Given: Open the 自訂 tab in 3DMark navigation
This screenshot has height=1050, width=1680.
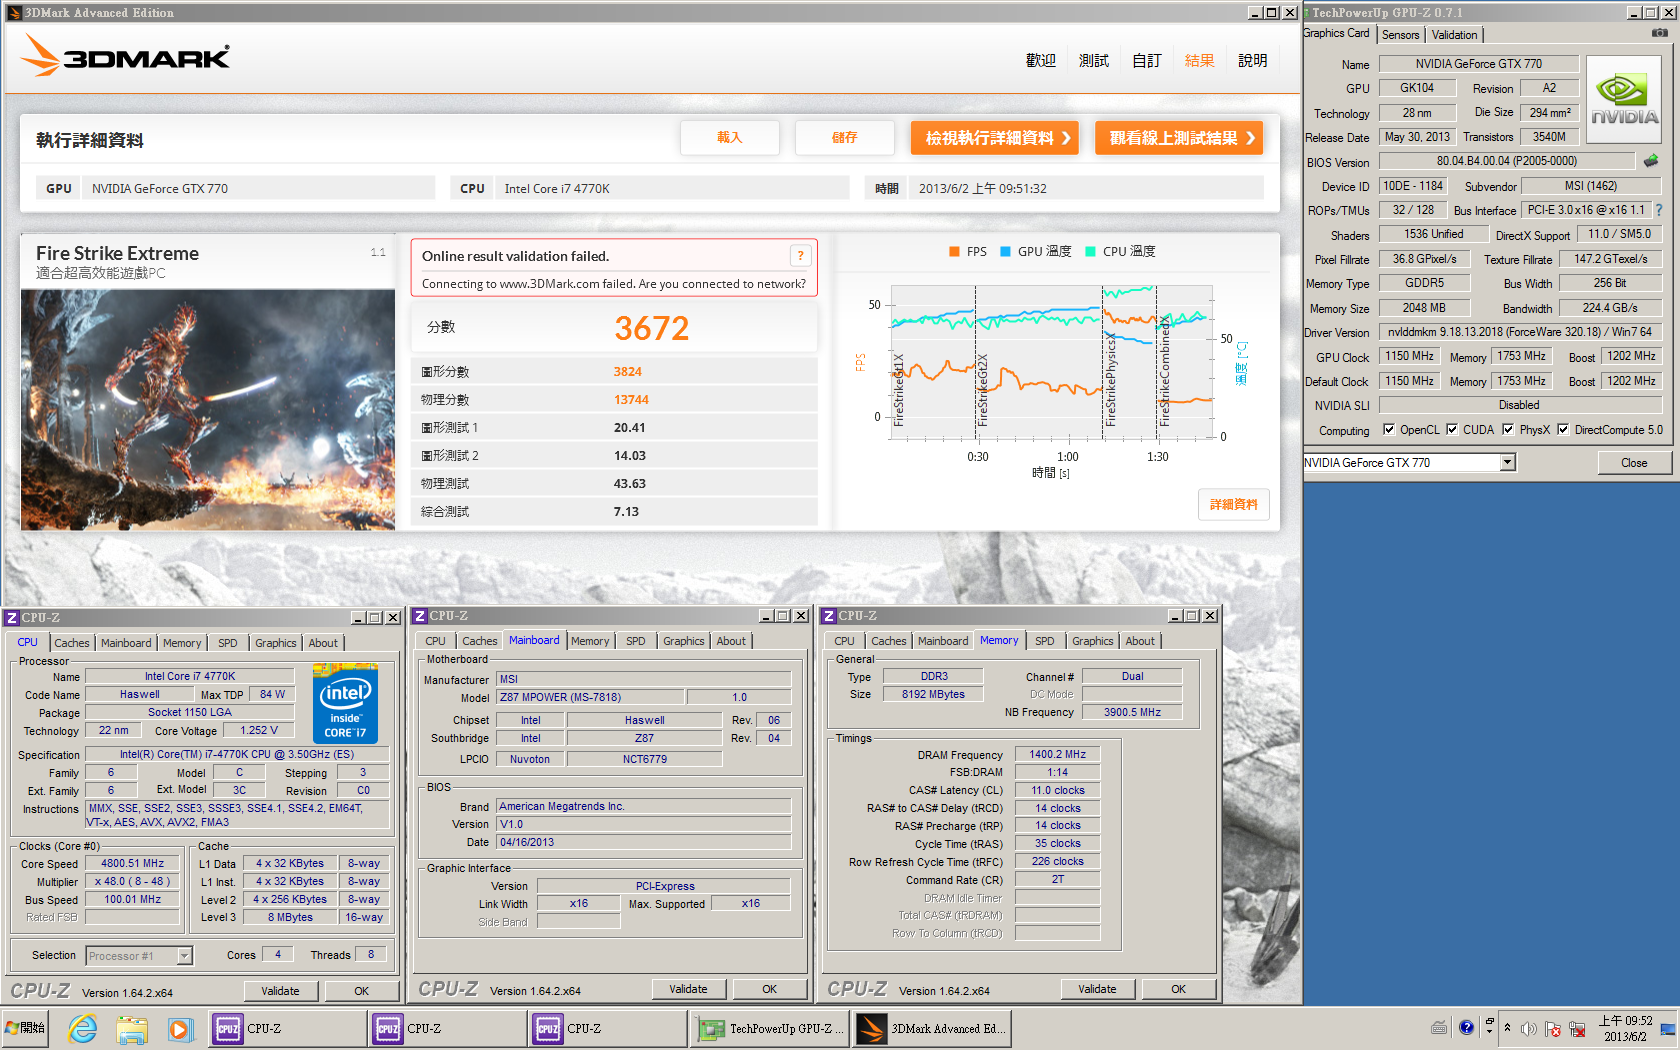Looking at the screenshot, I should 1147,60.
